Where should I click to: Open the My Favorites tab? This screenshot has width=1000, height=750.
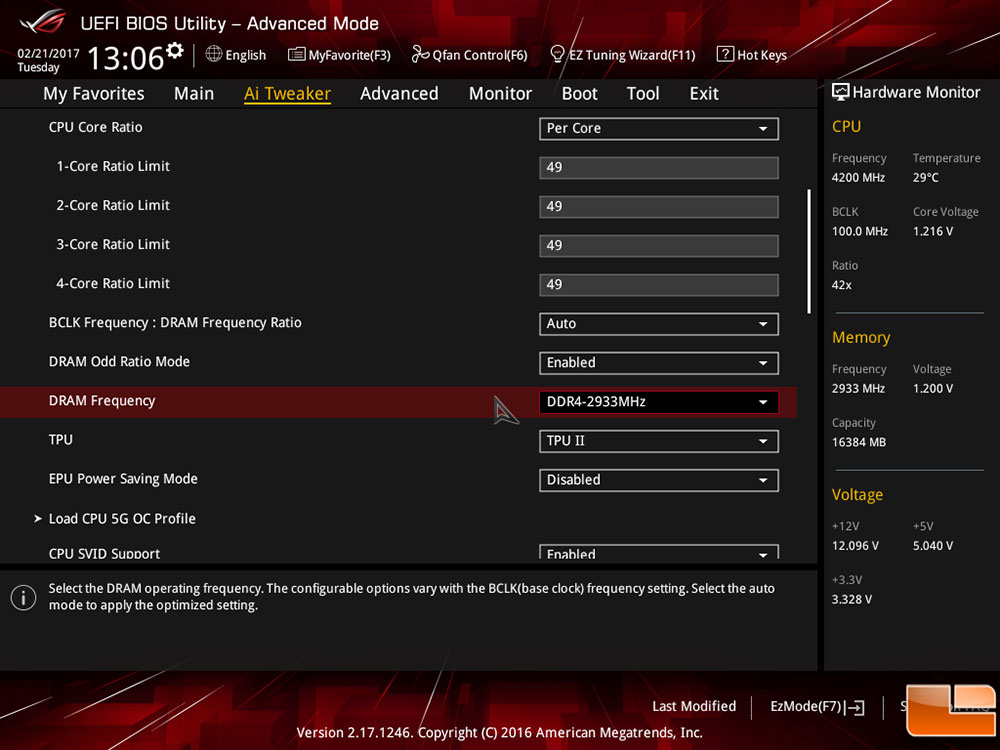click(94, 94)
